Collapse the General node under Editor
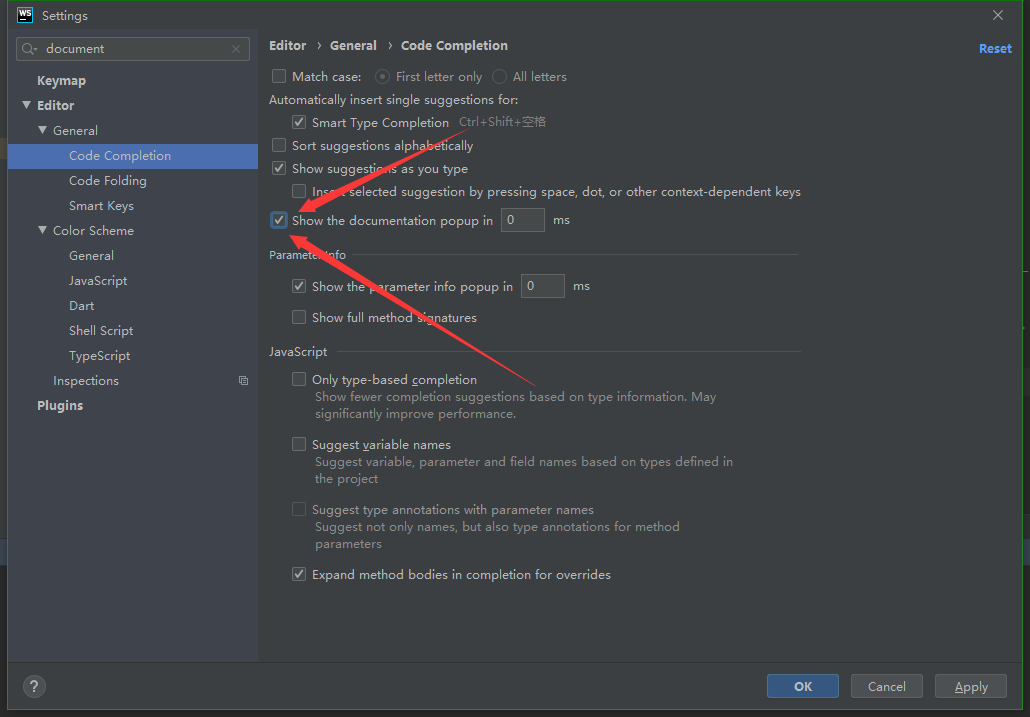 point(41,130)
